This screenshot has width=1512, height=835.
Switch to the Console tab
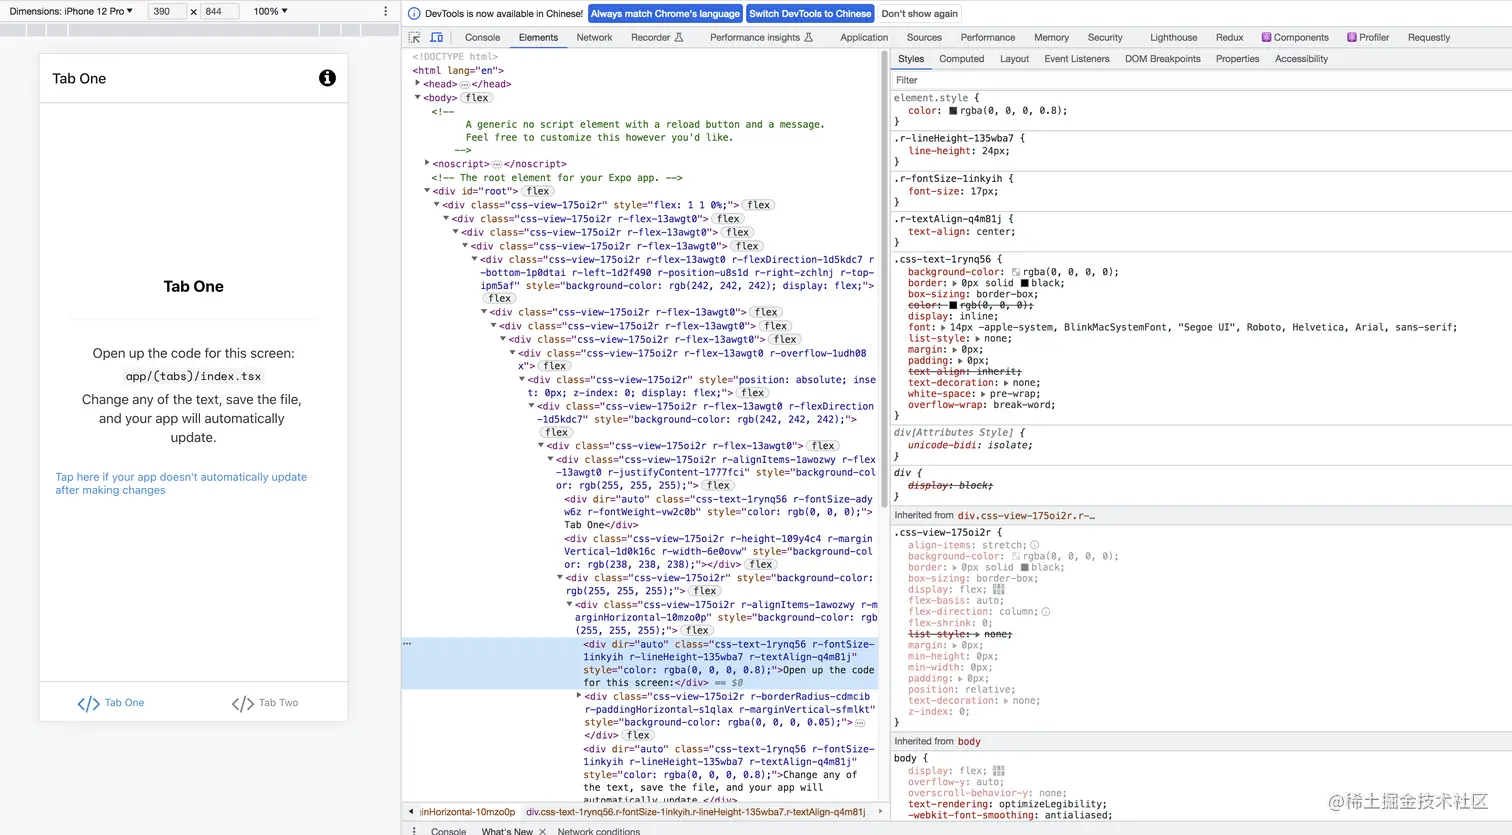click(x=482, y=38)
